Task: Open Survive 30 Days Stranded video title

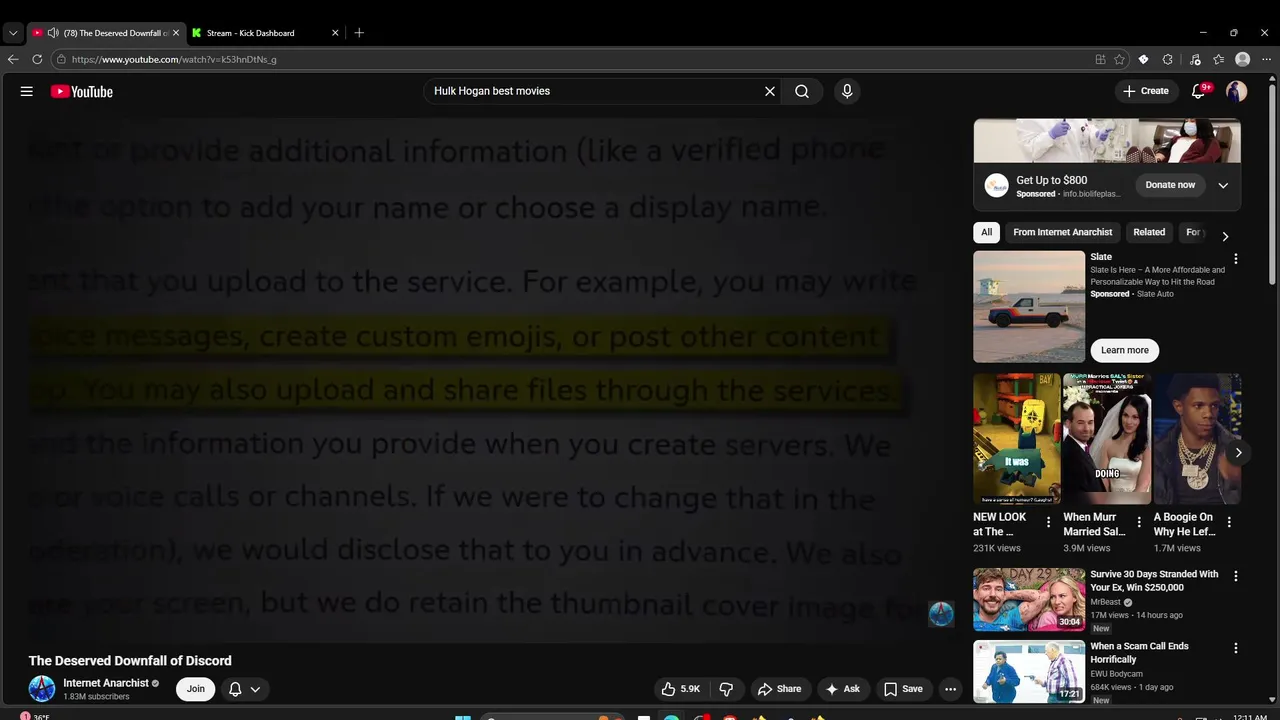Action: point(1154,581)
